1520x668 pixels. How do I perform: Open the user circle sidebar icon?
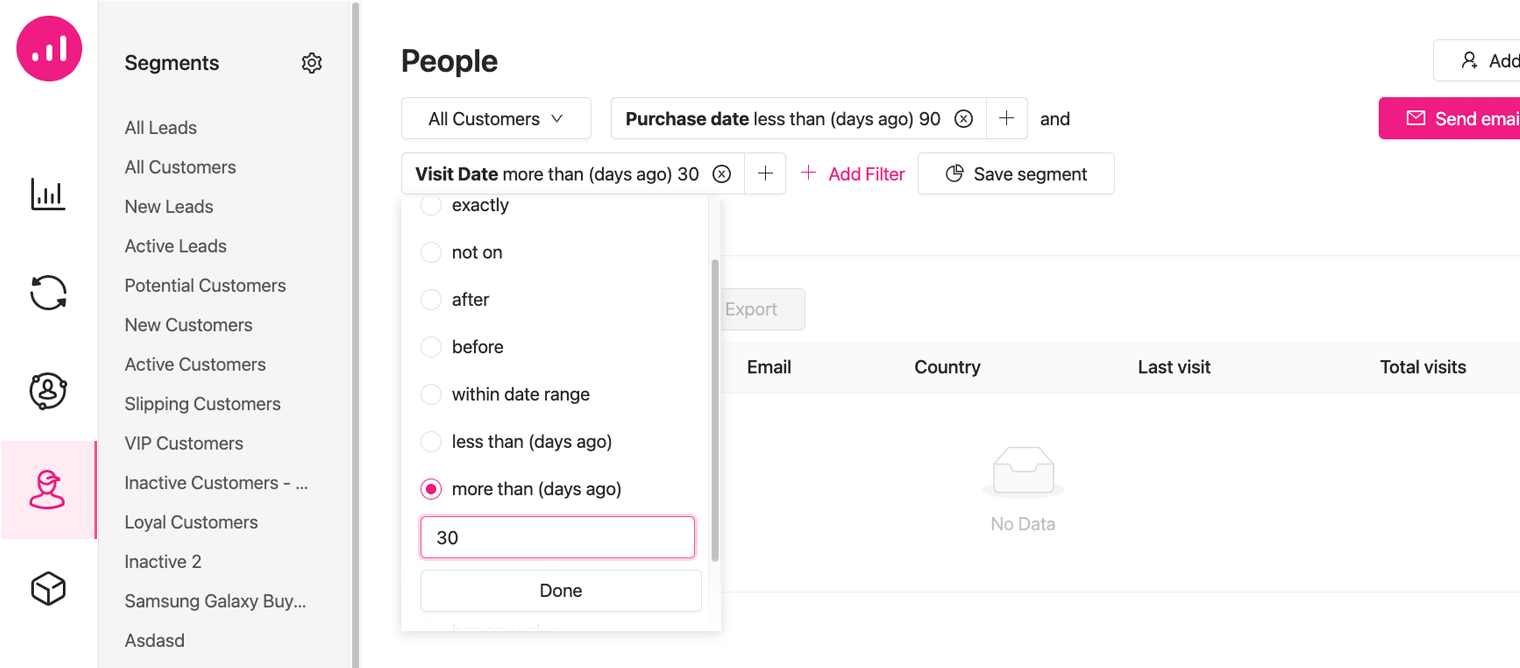point(48,391)
